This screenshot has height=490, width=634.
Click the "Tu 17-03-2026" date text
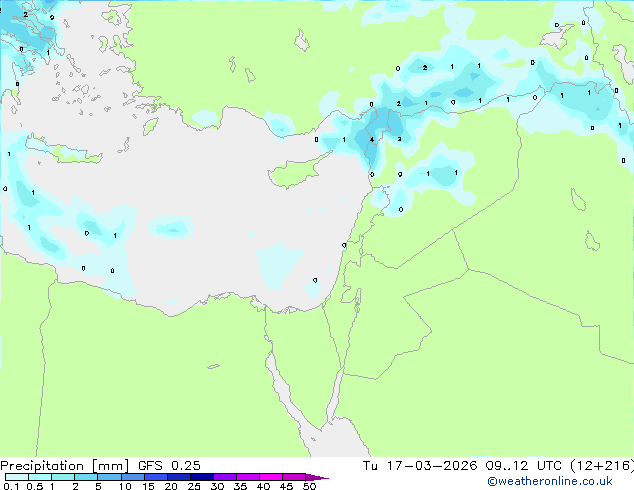coord(420,466)
